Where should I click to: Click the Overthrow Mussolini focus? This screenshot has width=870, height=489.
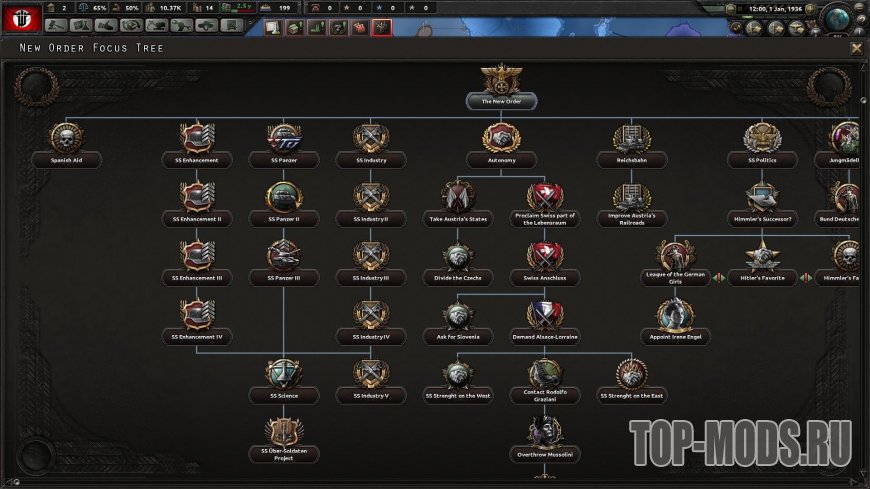[545, 435]
